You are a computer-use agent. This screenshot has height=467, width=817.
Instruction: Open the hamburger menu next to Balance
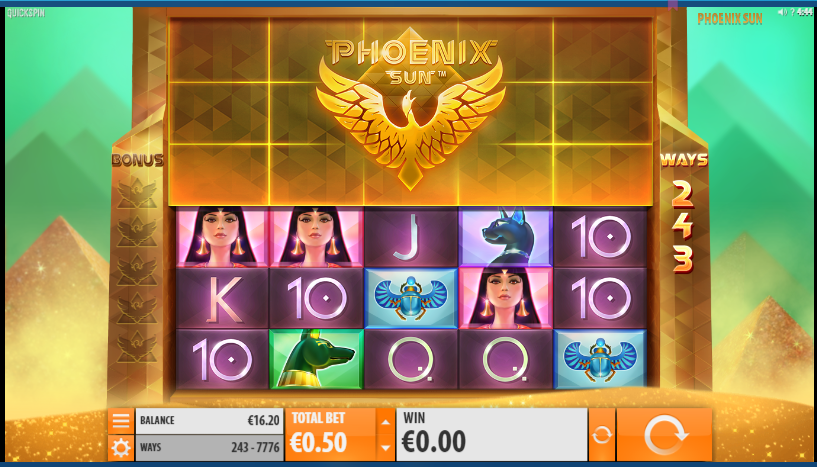121,421
